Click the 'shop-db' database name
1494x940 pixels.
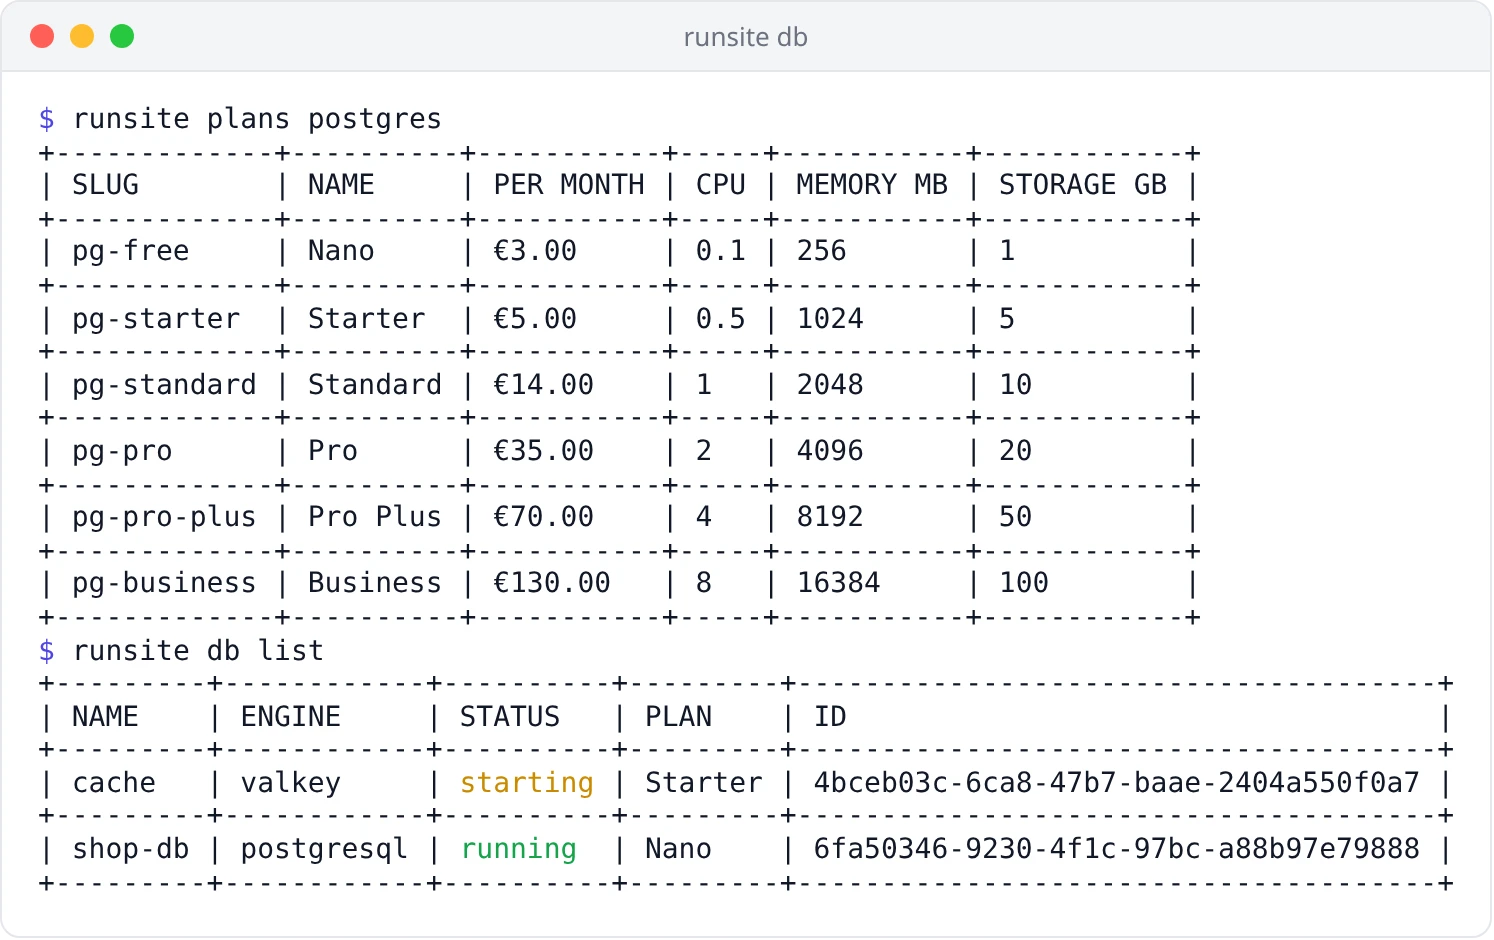click(130, 849)
